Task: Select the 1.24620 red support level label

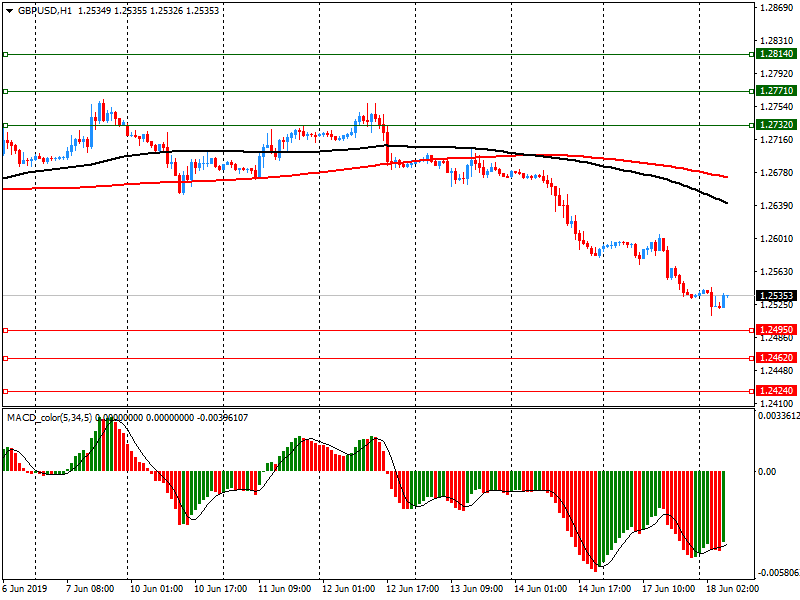Action: tap(776, 358)
